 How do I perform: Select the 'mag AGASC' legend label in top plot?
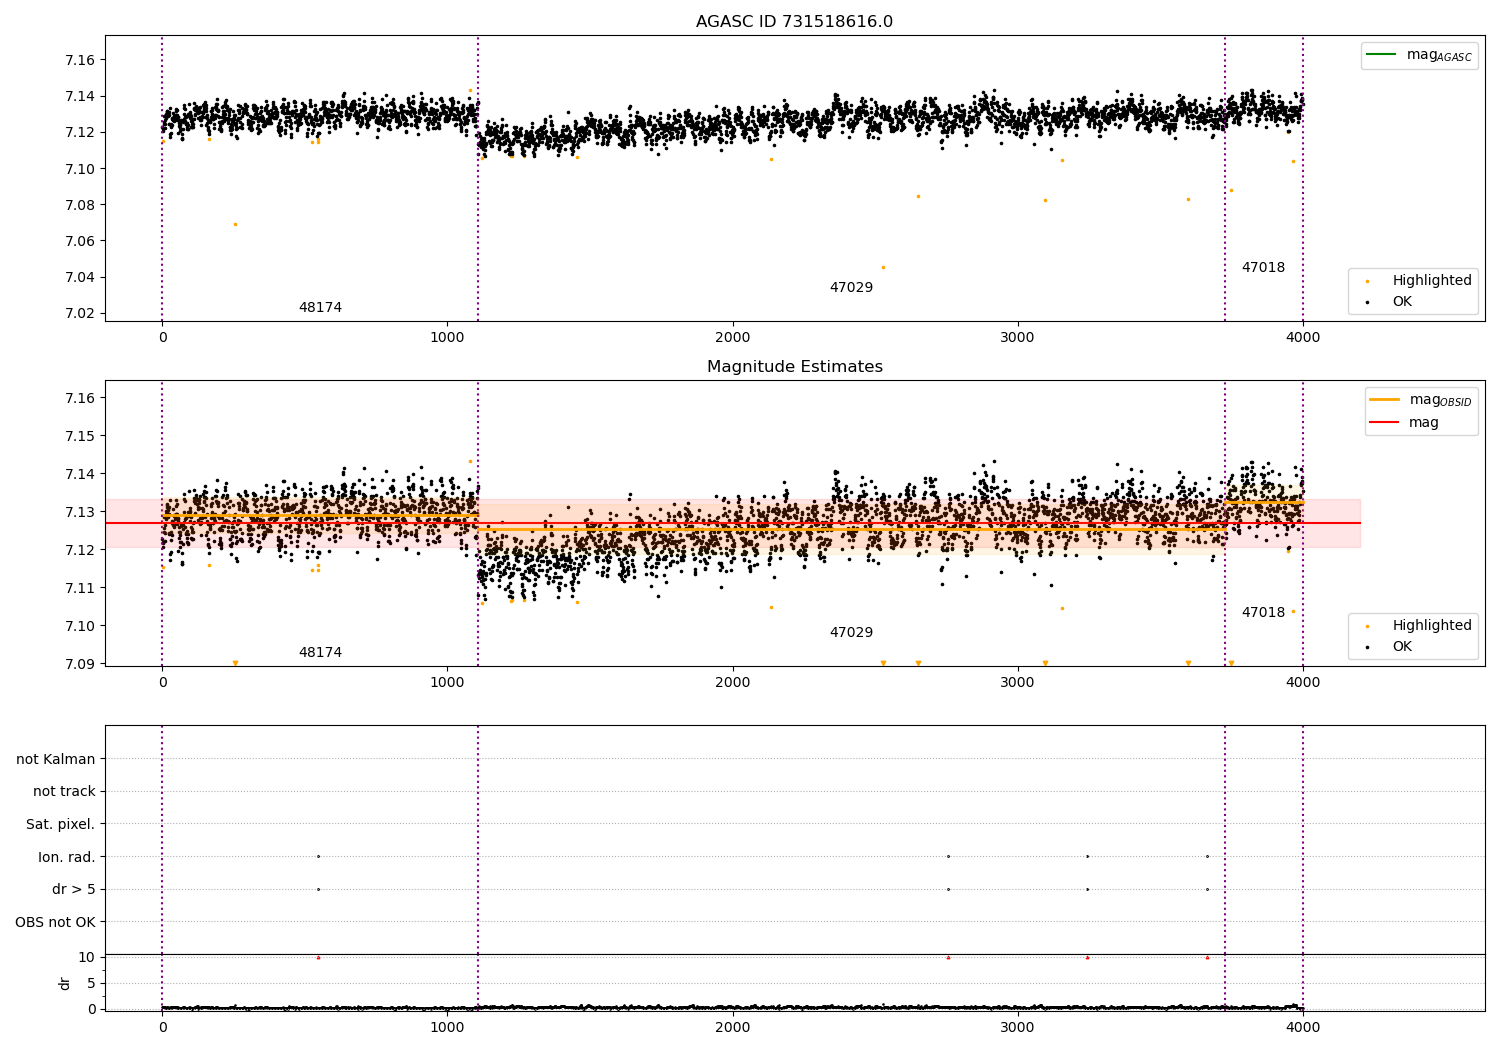1439,56
